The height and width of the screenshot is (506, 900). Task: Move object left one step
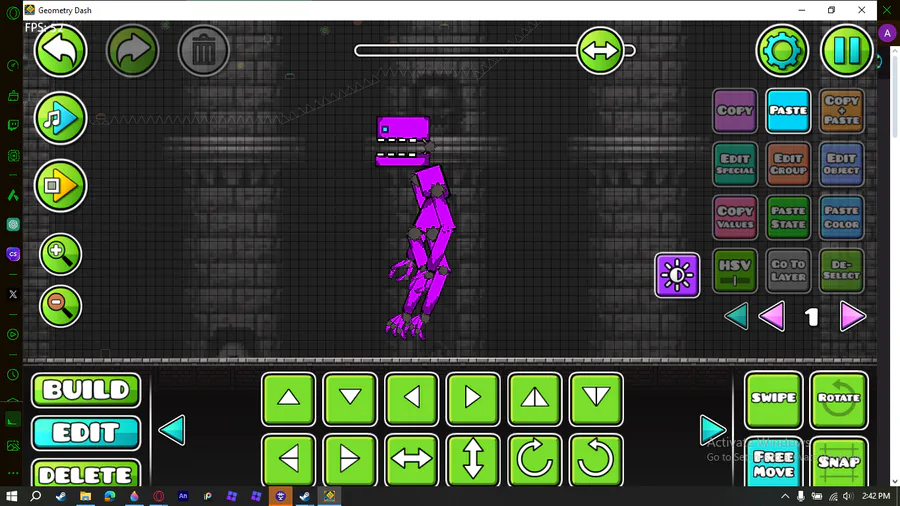(x=412, y=399)
